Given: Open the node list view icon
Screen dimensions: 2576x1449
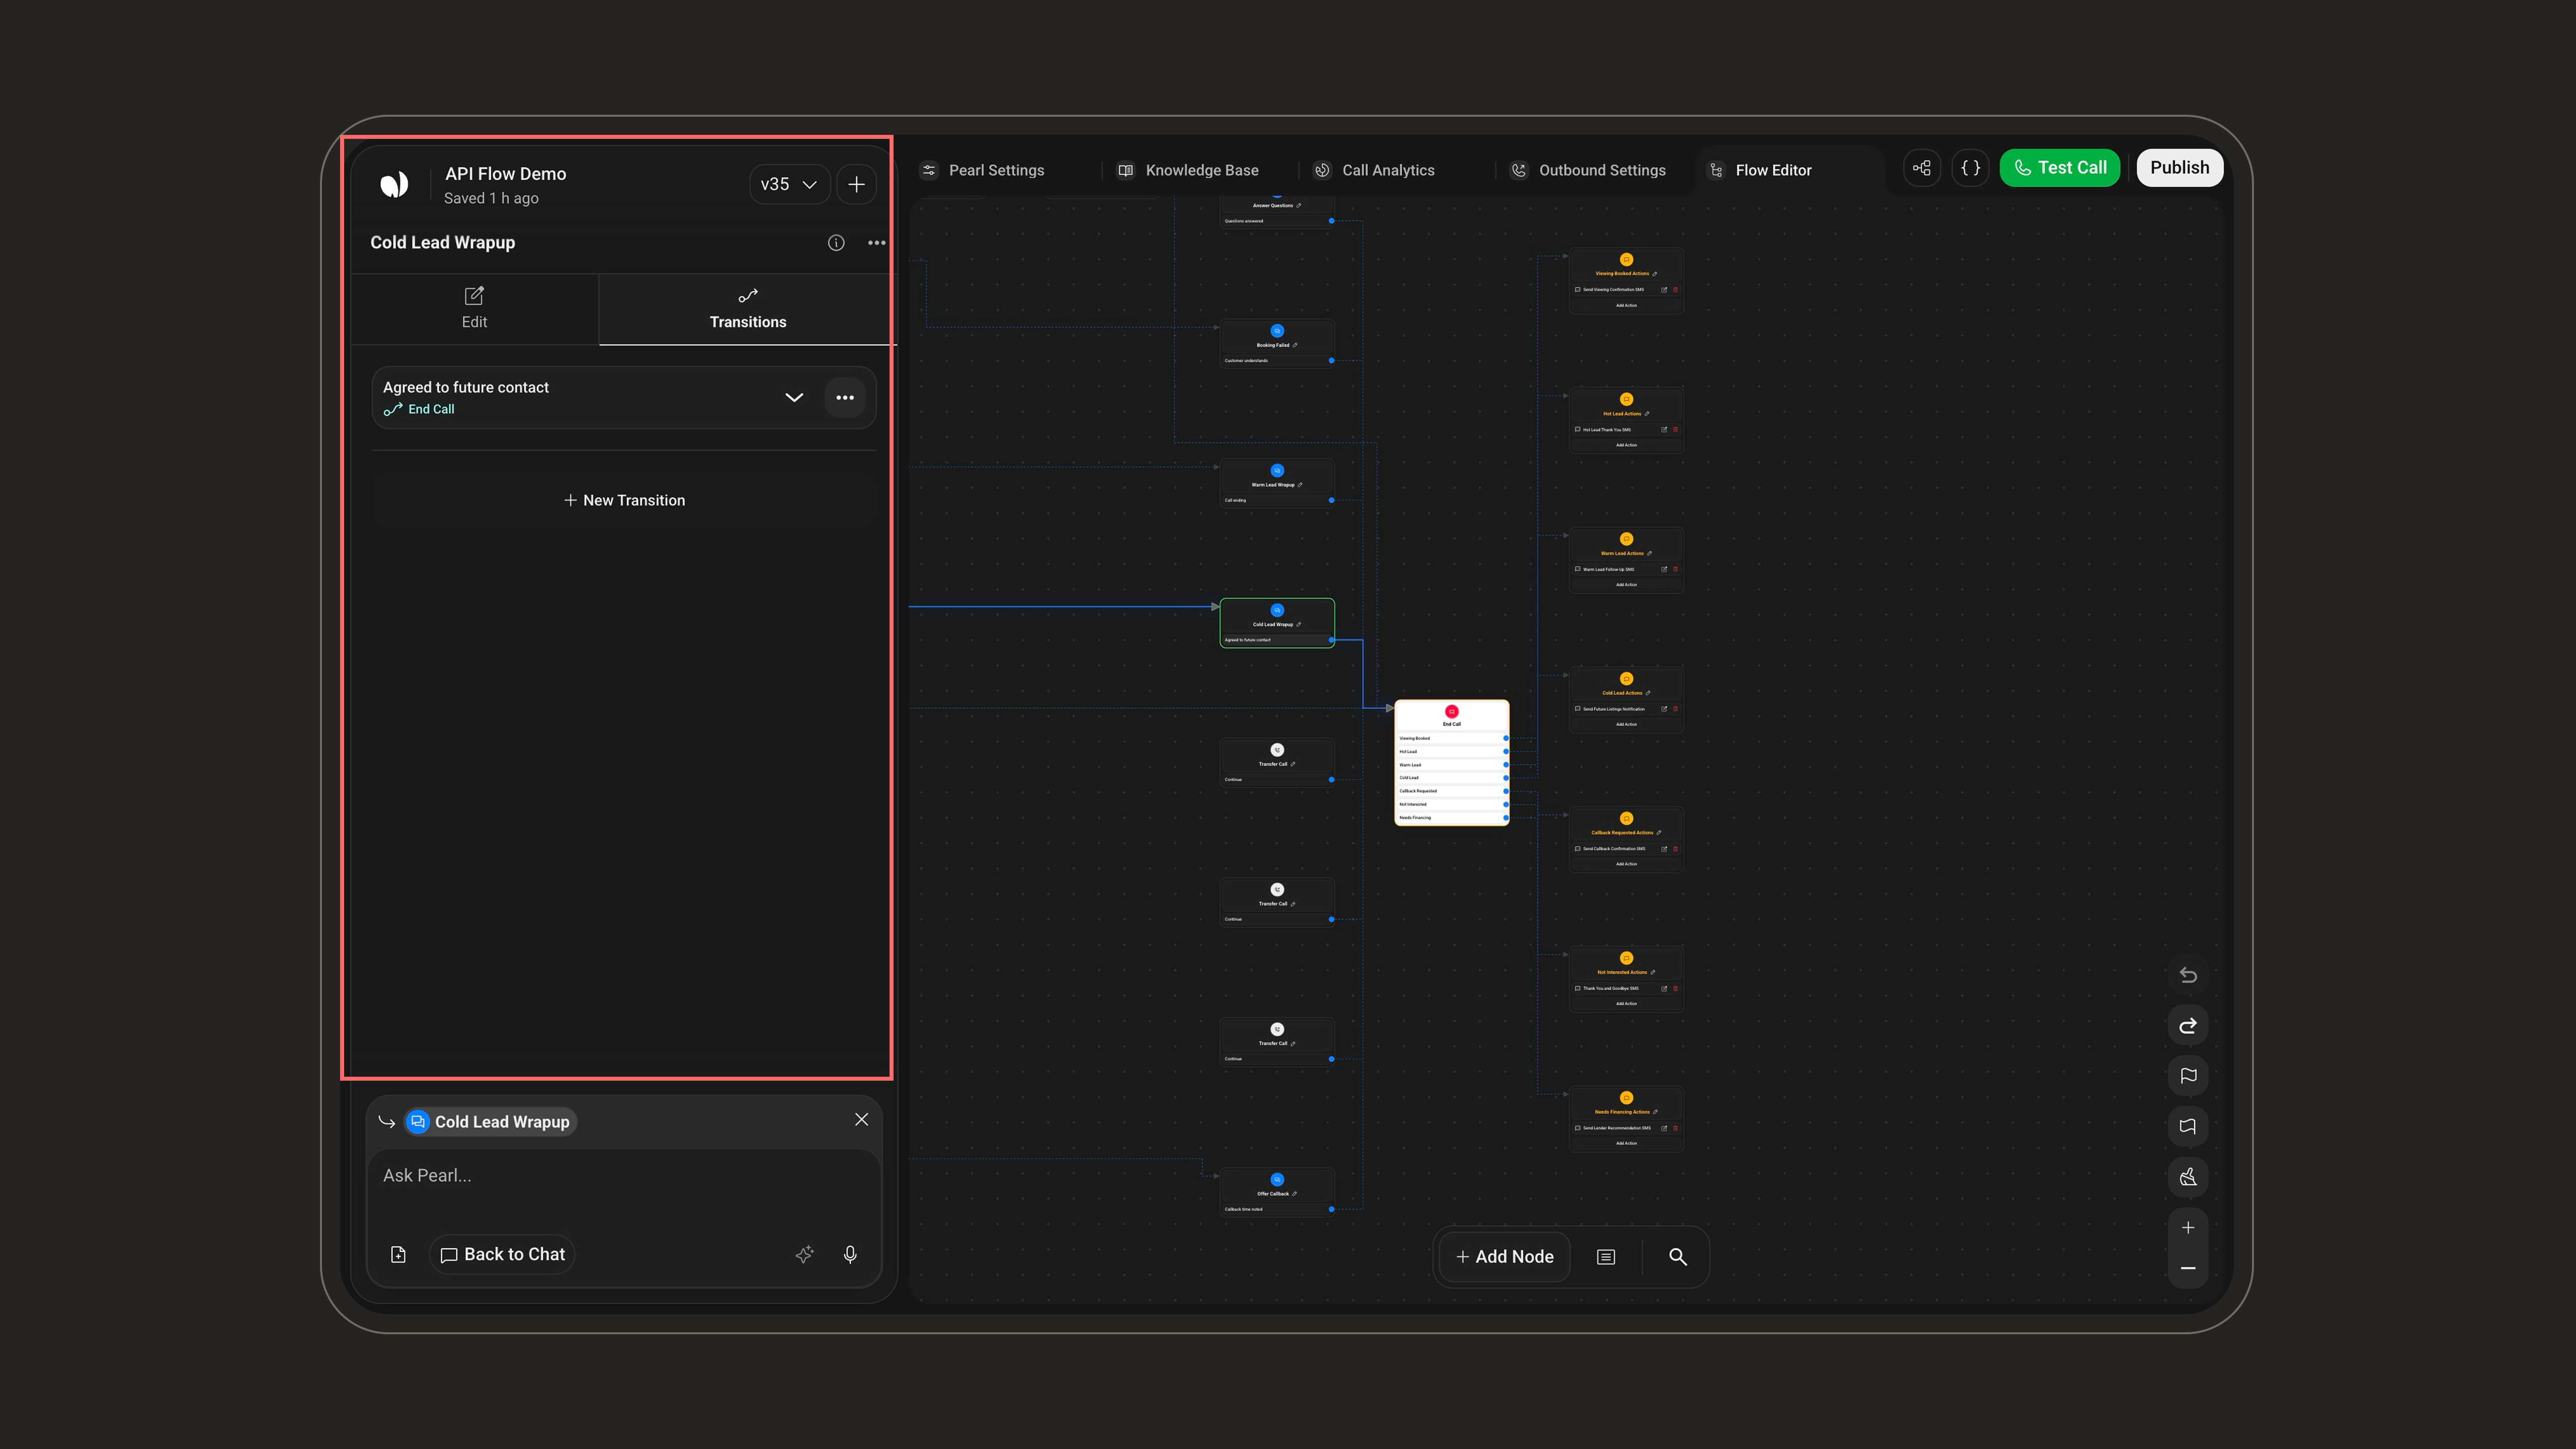Looking at the screenshot, I should (x=1606, y=1257).
